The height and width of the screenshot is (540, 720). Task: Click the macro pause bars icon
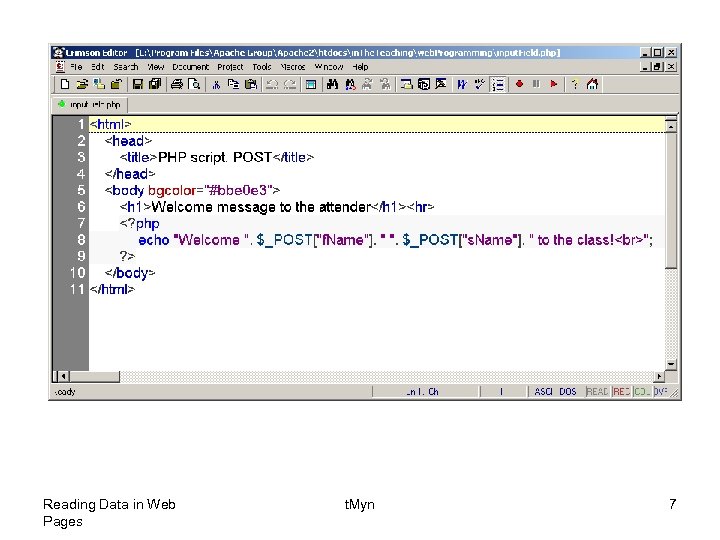536,84
